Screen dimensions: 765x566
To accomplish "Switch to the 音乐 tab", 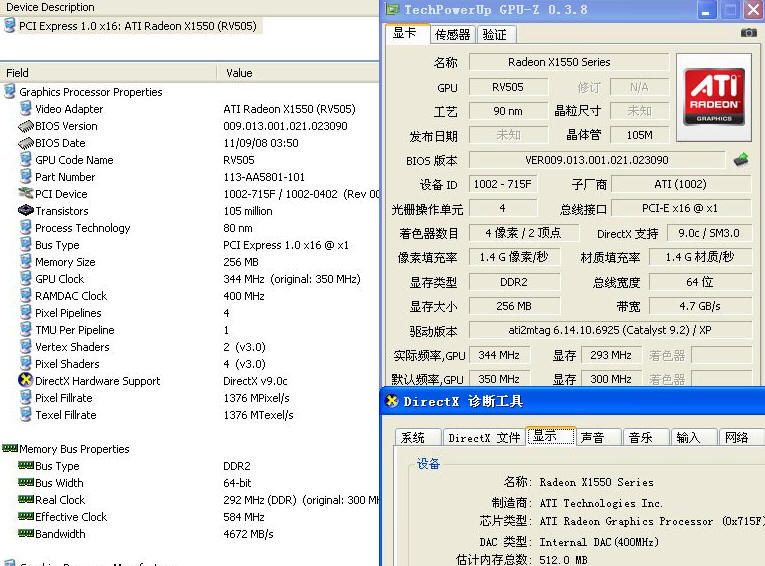I will point(646,437).
